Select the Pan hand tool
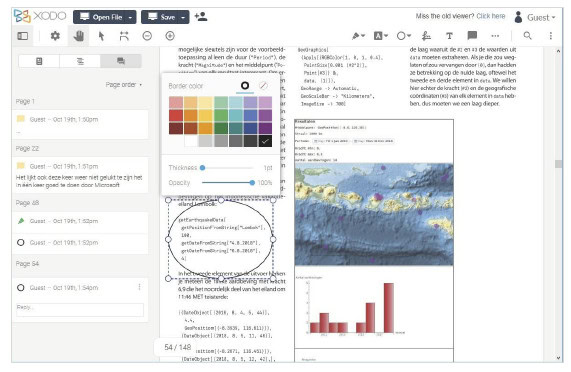This screenshot has height=372, width=571. click(79, 36)
